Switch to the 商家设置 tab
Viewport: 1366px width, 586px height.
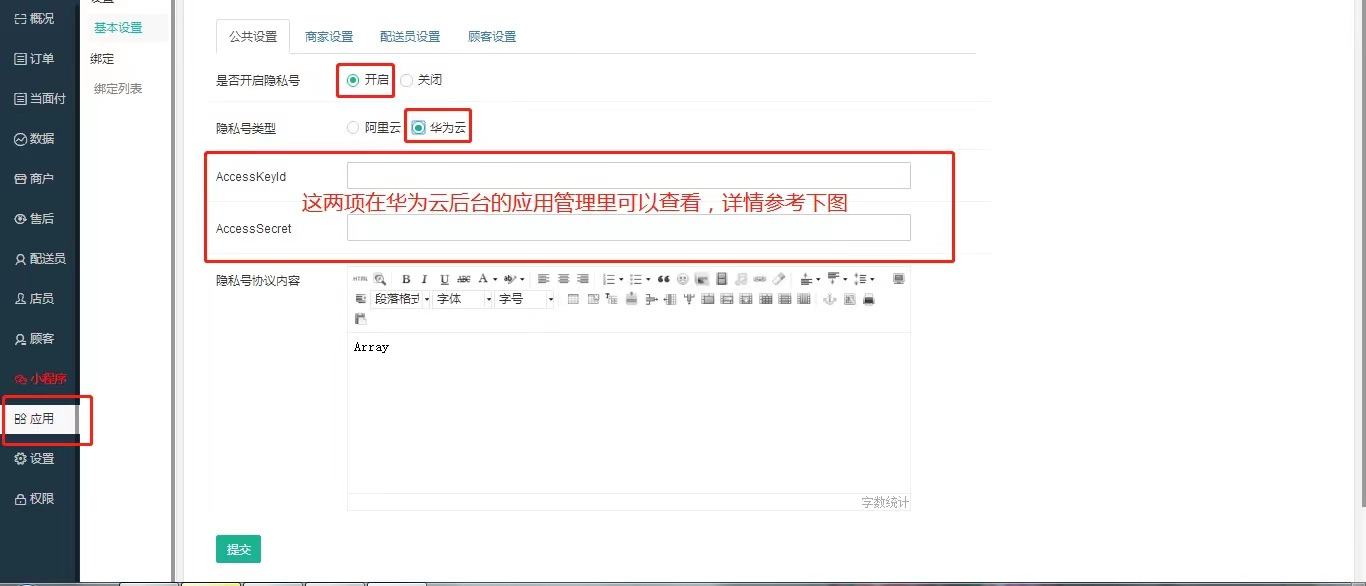pos(329,37)
